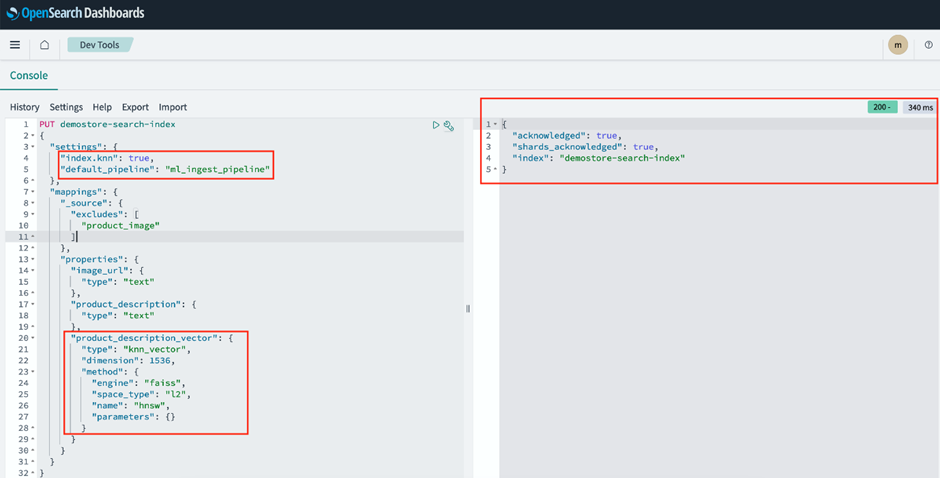Open the hamburger navigation menu
The height and width of the screenshot is (478, 940).
coord(15,45)
